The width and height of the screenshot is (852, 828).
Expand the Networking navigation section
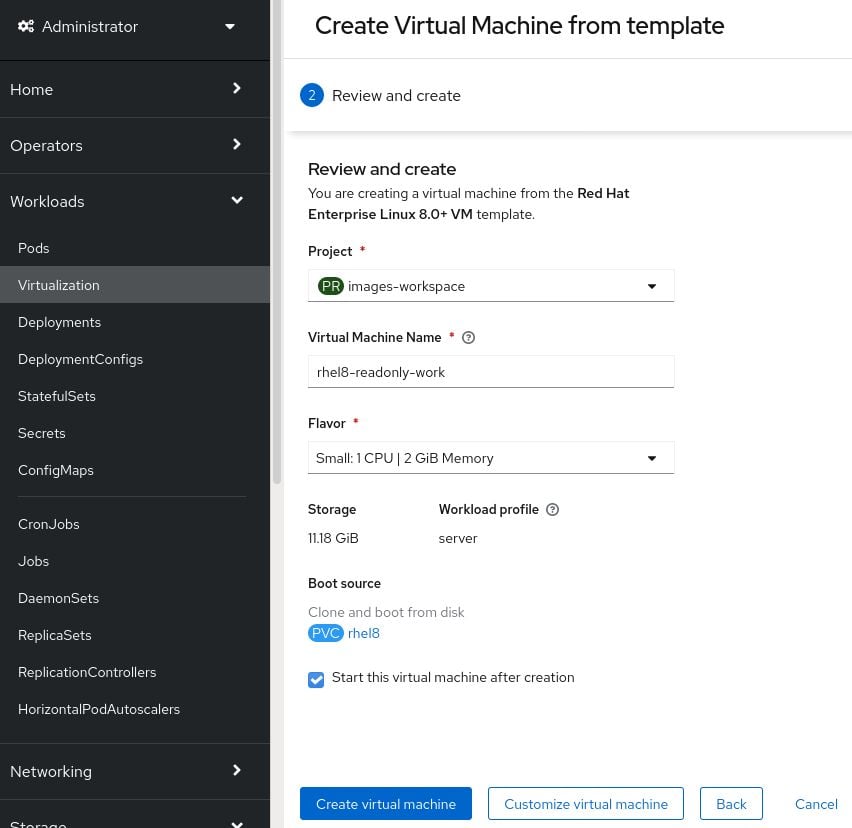(135, 771)
